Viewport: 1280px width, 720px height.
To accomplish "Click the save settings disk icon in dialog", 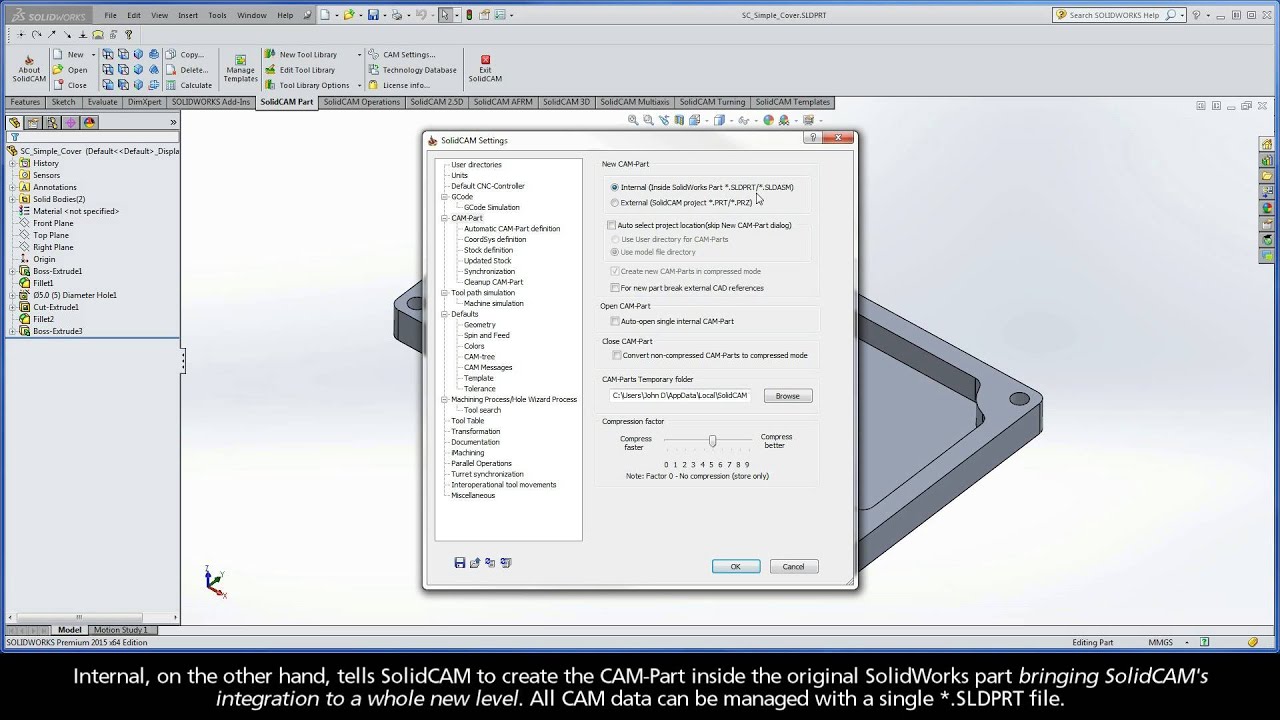I will point(460,563).
